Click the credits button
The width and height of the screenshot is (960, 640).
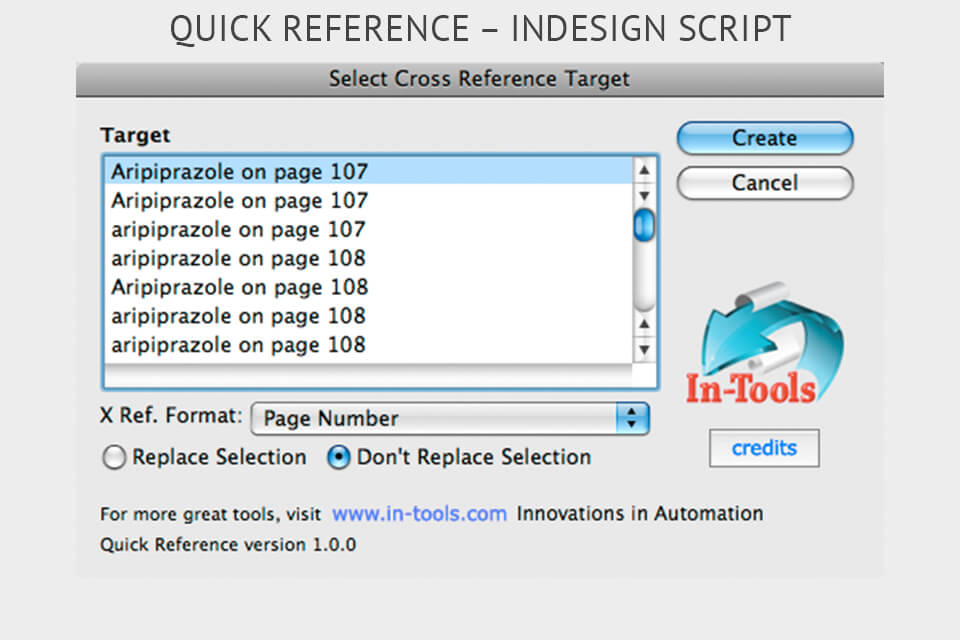coord(764,448)
